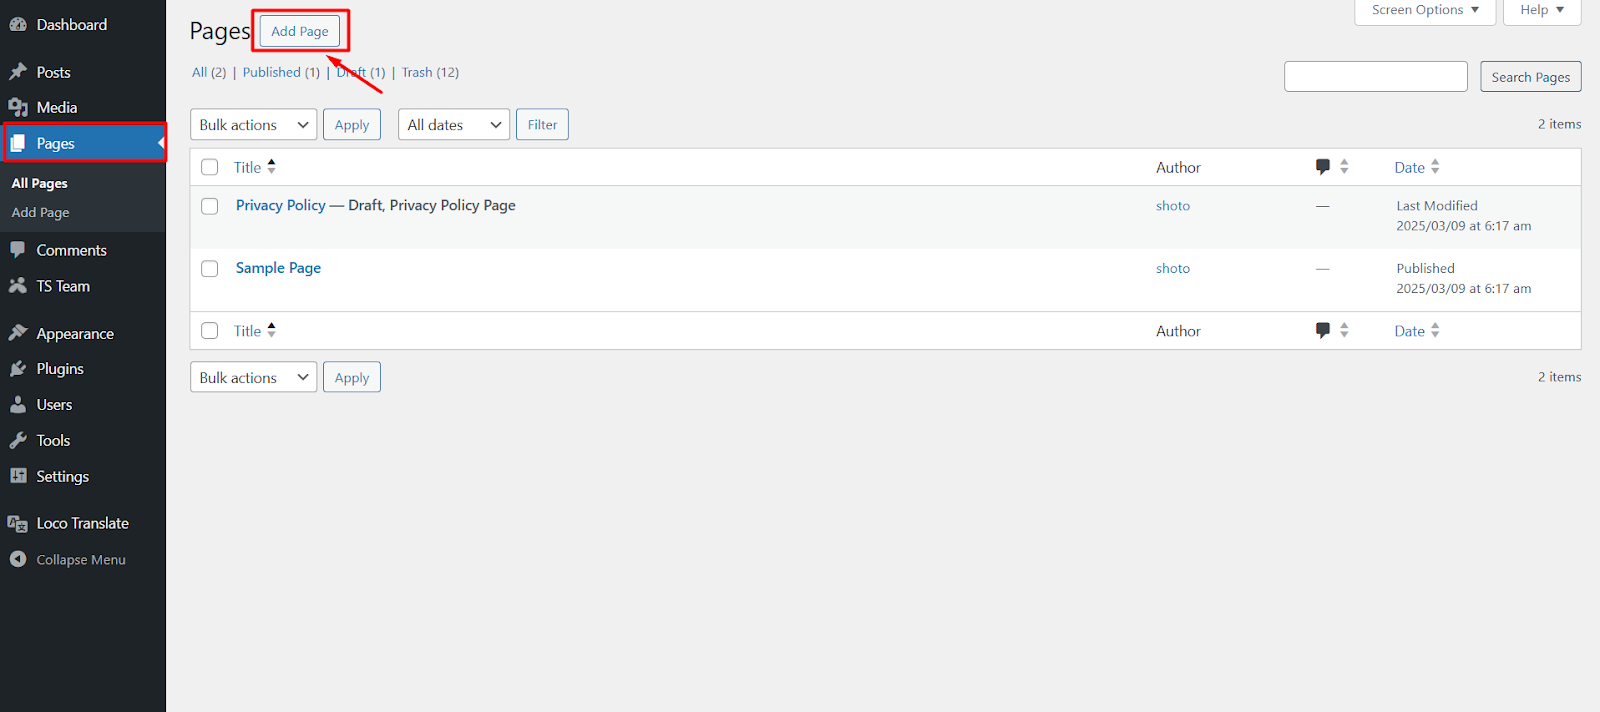Toggle the select-all checkbox in table header

click(209, 167)
